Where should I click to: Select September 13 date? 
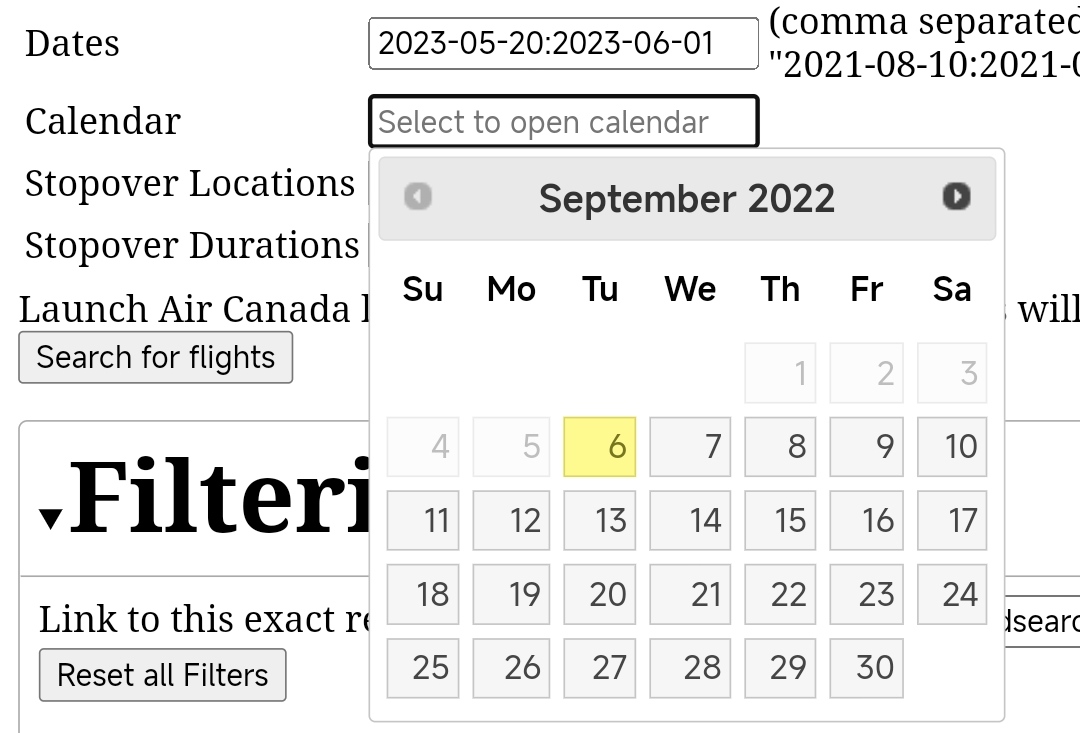(x=600, y=520)
